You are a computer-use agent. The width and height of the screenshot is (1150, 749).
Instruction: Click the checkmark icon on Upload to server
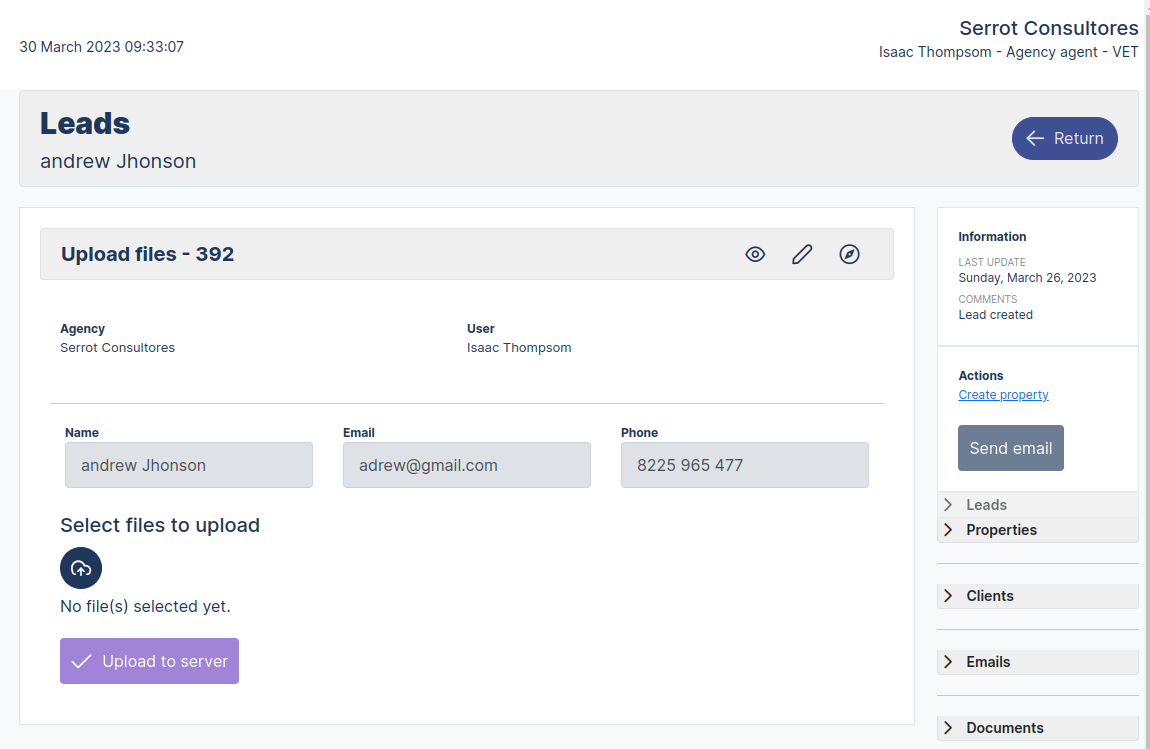tap(80, 661)
